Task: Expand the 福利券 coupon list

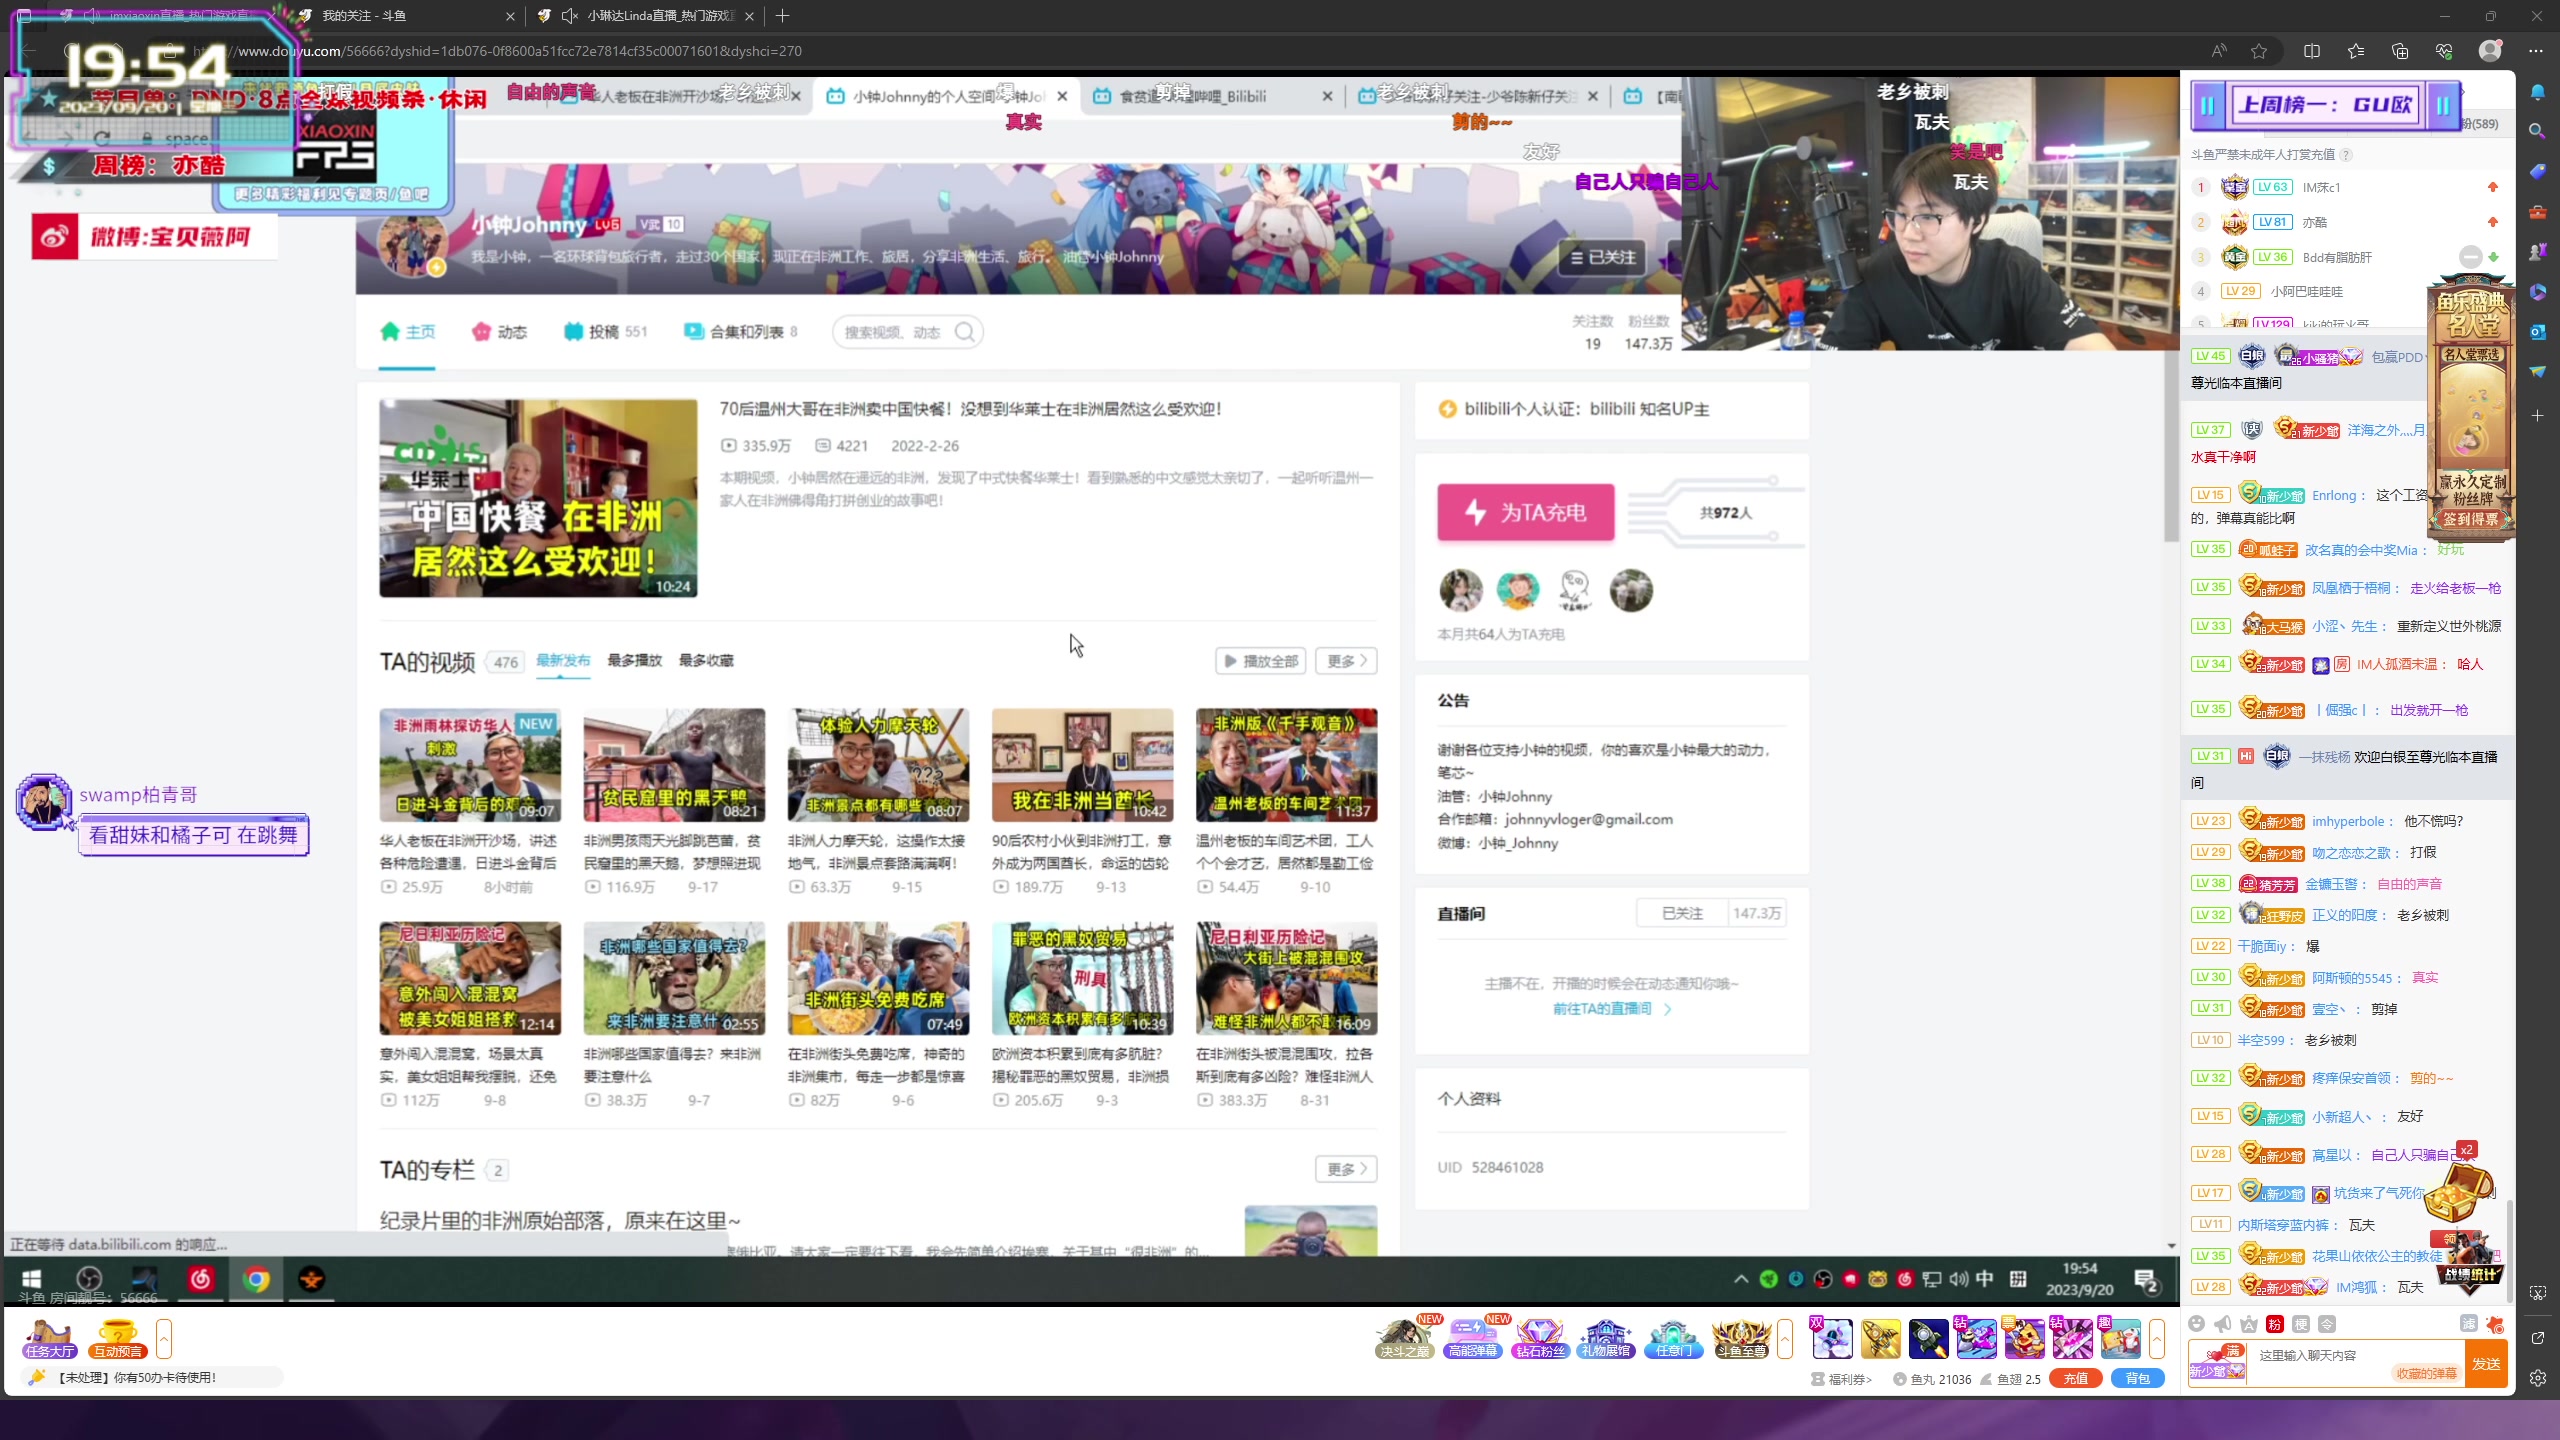Action: pyautogui.click(x=1847, y=1380)
